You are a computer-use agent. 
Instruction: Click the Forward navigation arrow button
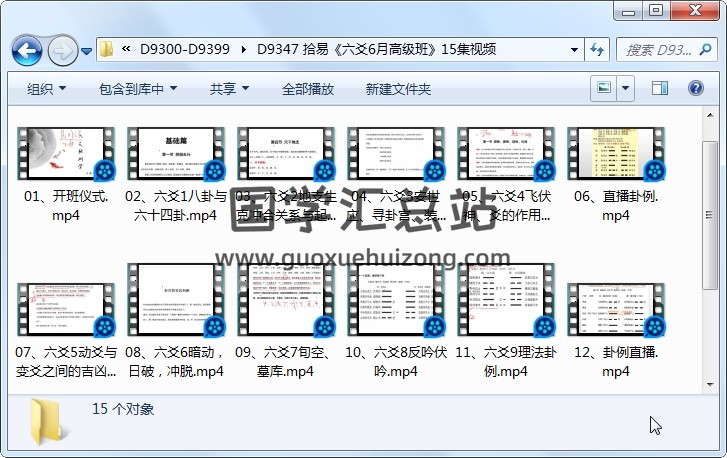62,49
